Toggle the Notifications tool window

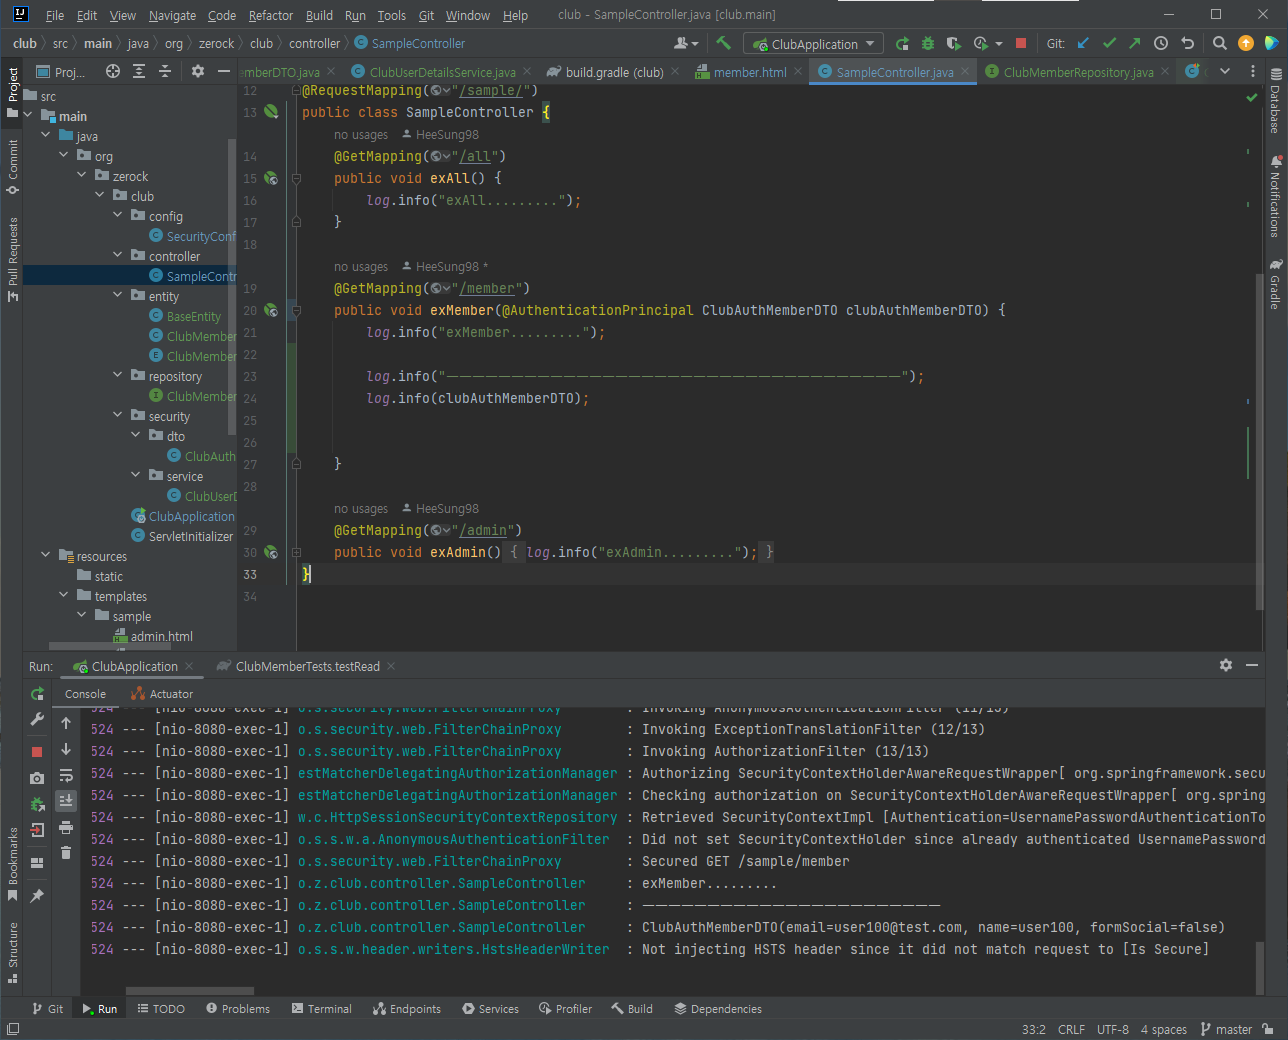[x=1275, y=197]
